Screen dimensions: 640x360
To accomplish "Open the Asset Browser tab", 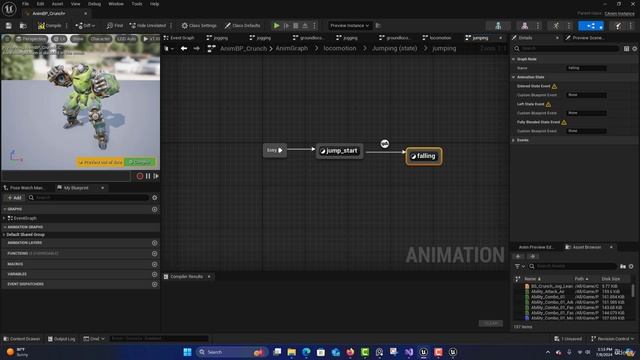I will pyautogui.click(x=587, y=247).
